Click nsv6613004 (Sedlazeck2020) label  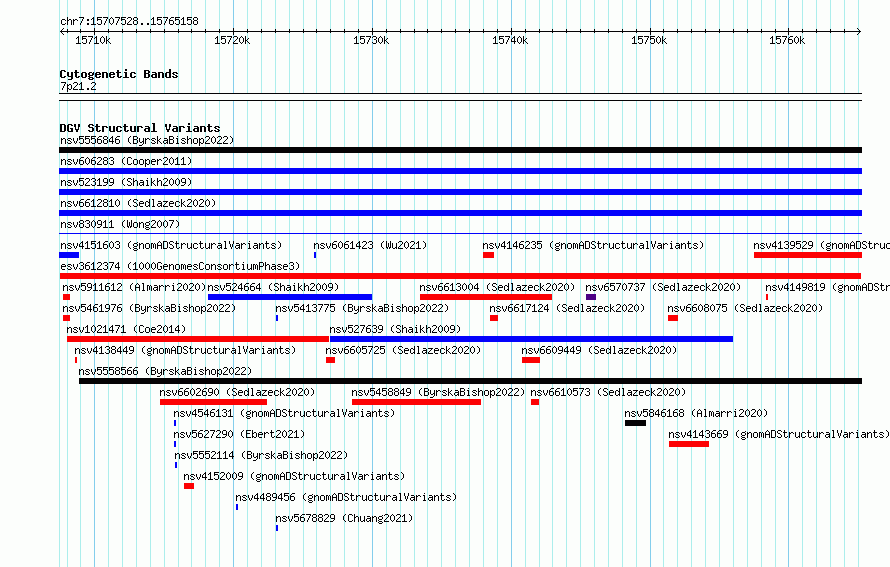click(x=497, y=287)
